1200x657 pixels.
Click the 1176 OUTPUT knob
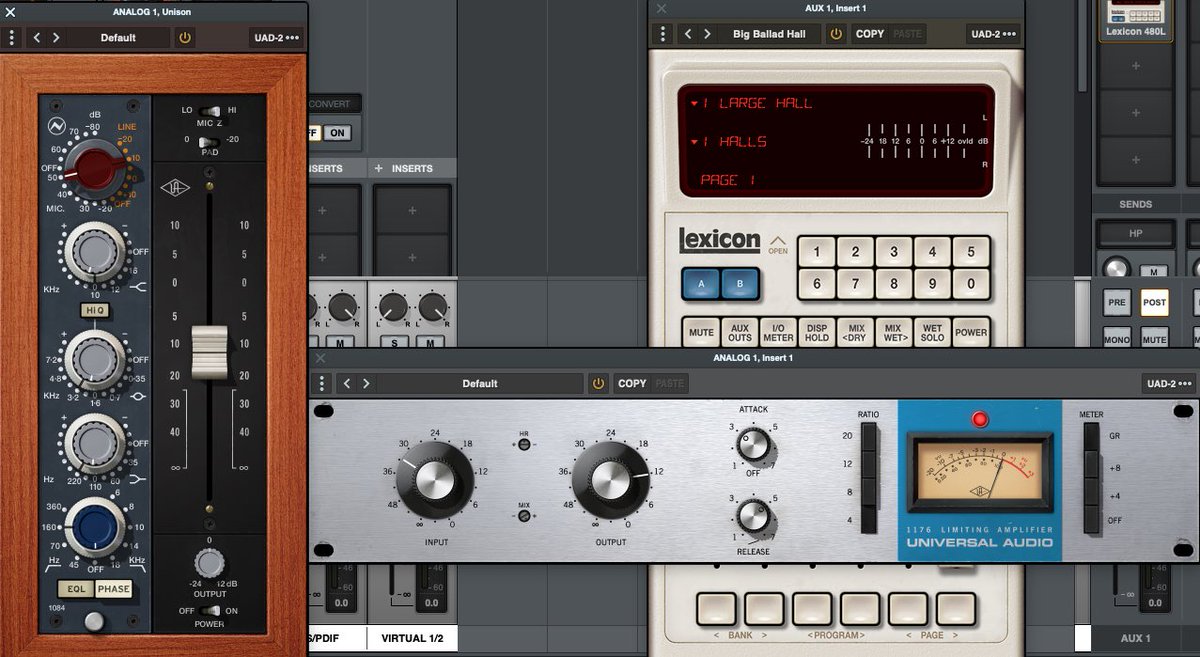click(x=610, y=479)
